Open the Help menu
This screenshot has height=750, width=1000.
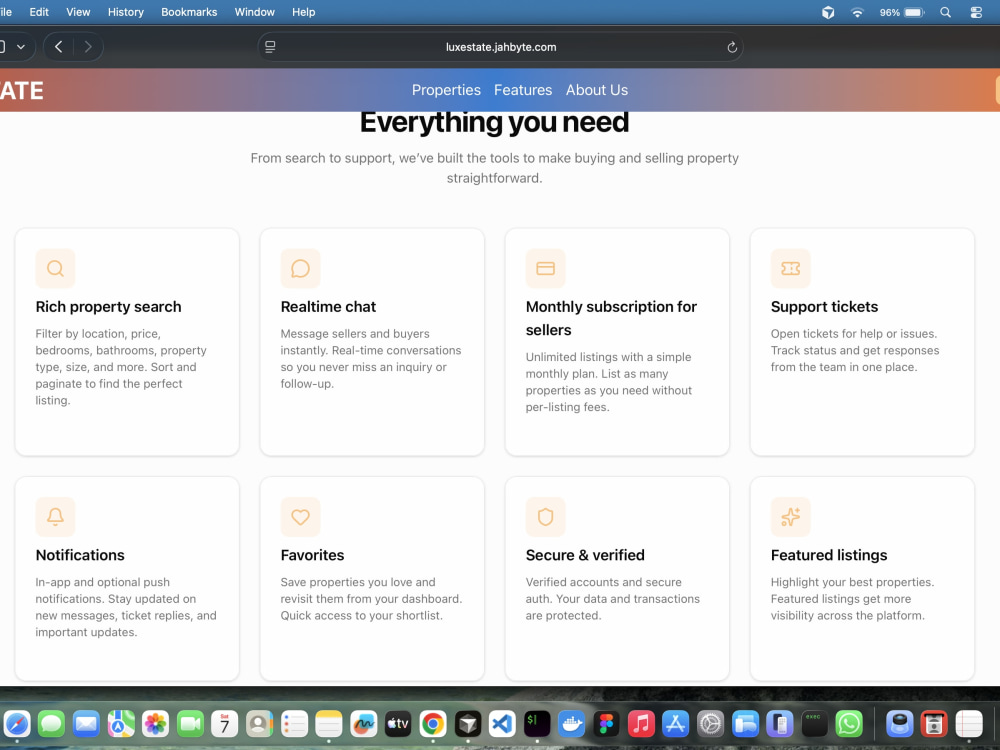304,12
